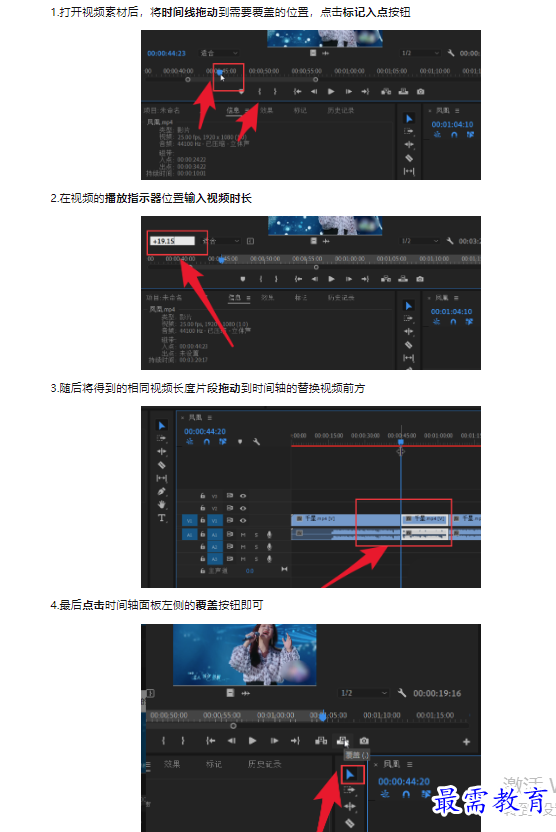Click the Insert button in step 4 screenshot

[321, 740]
